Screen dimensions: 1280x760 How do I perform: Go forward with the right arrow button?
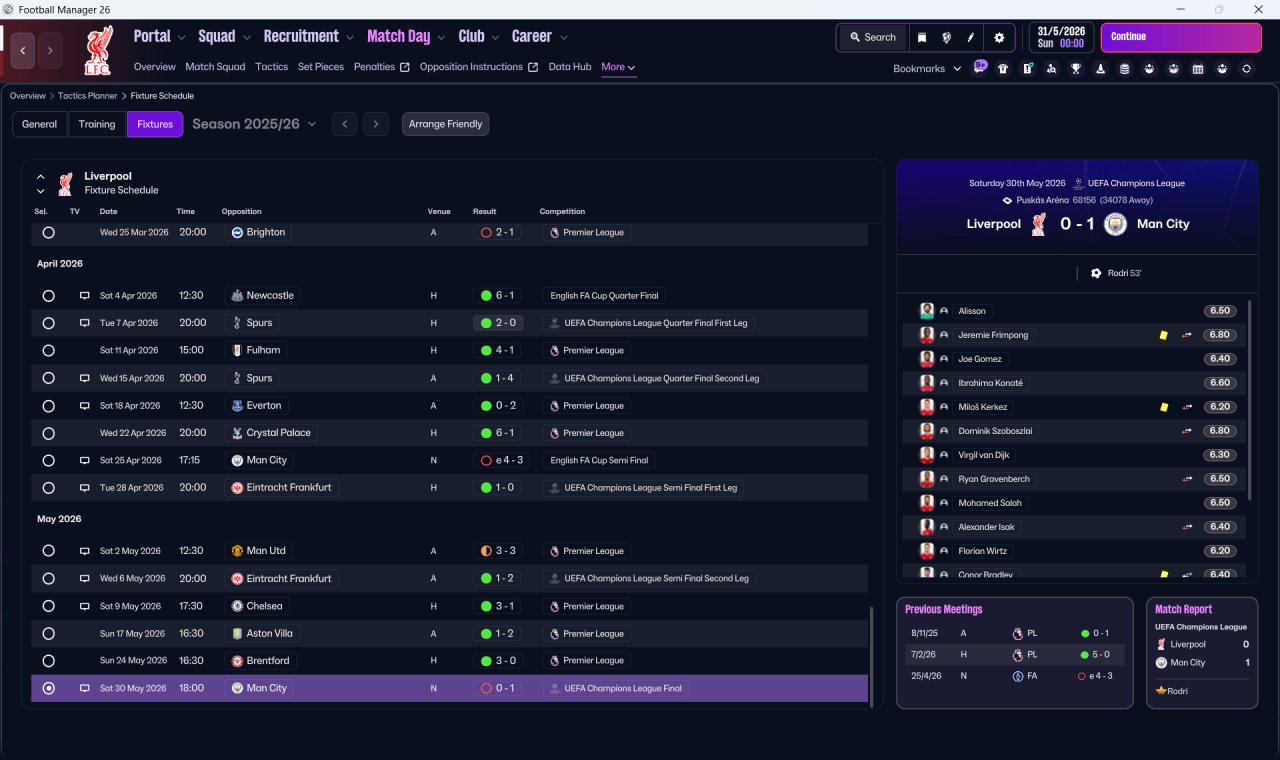pos(50,50)
